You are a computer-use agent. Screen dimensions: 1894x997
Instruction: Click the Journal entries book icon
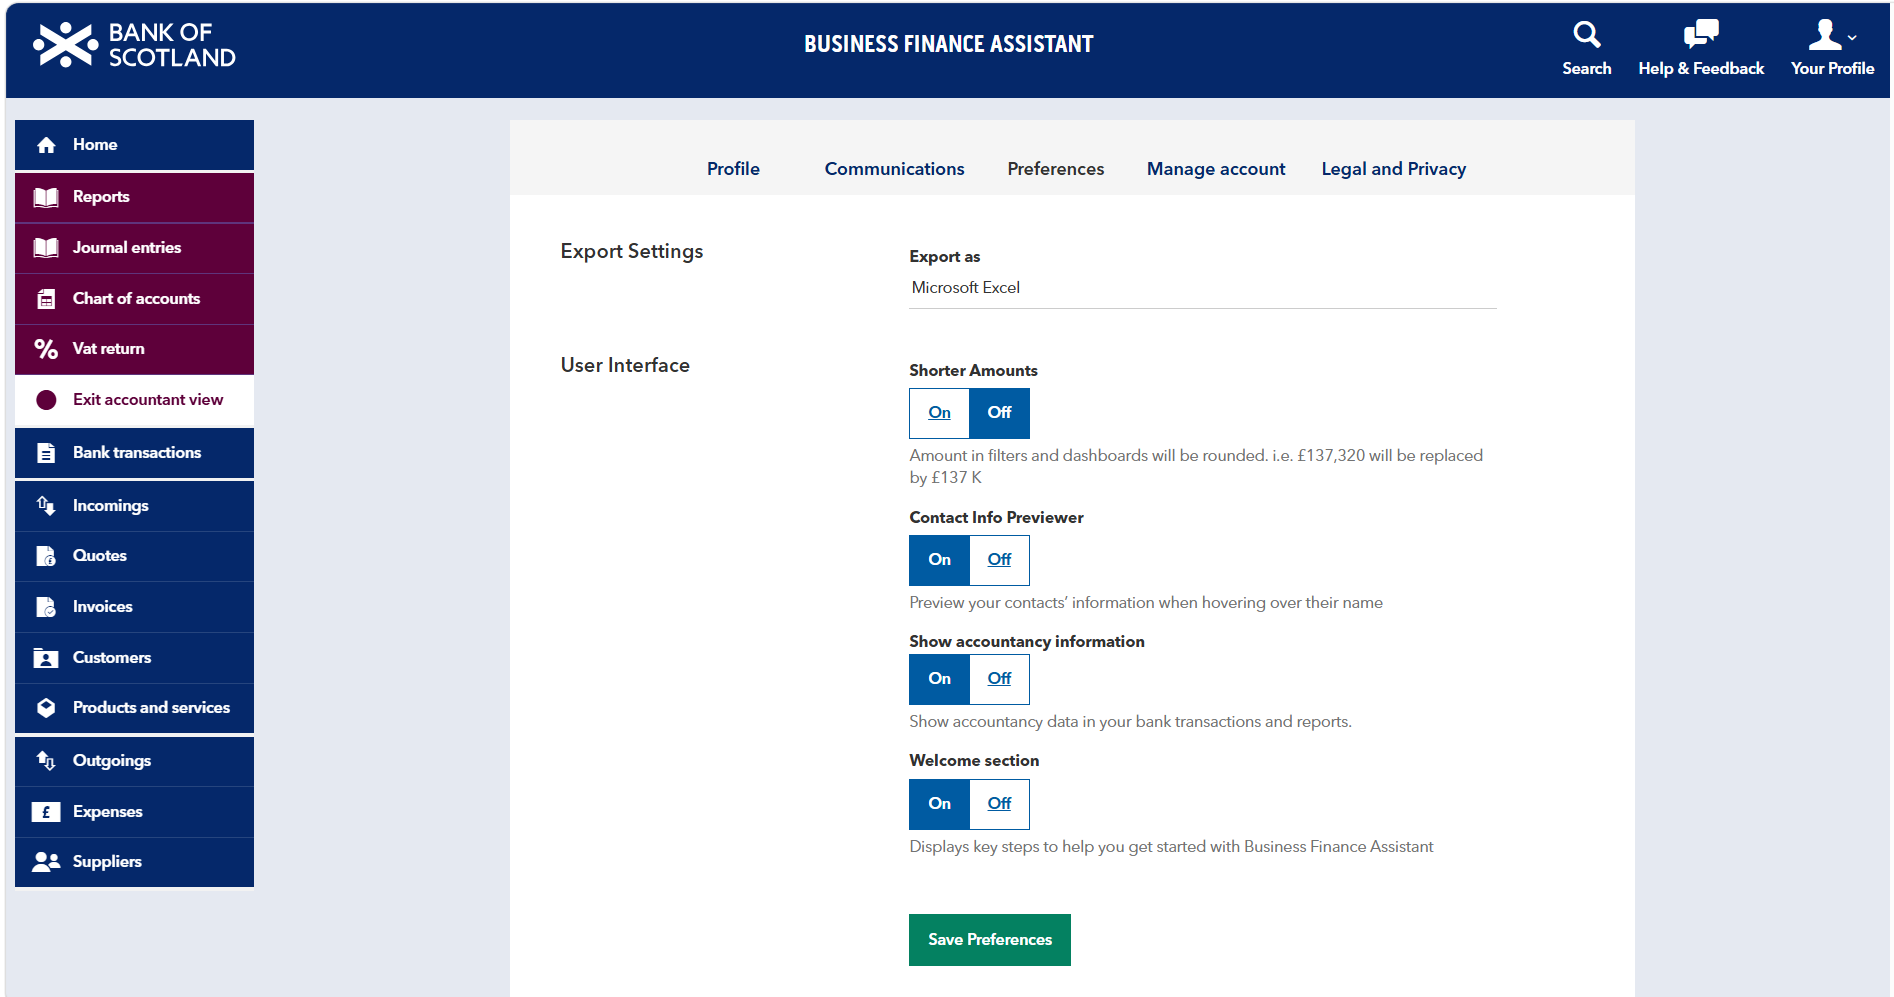[x=46, y=248]
